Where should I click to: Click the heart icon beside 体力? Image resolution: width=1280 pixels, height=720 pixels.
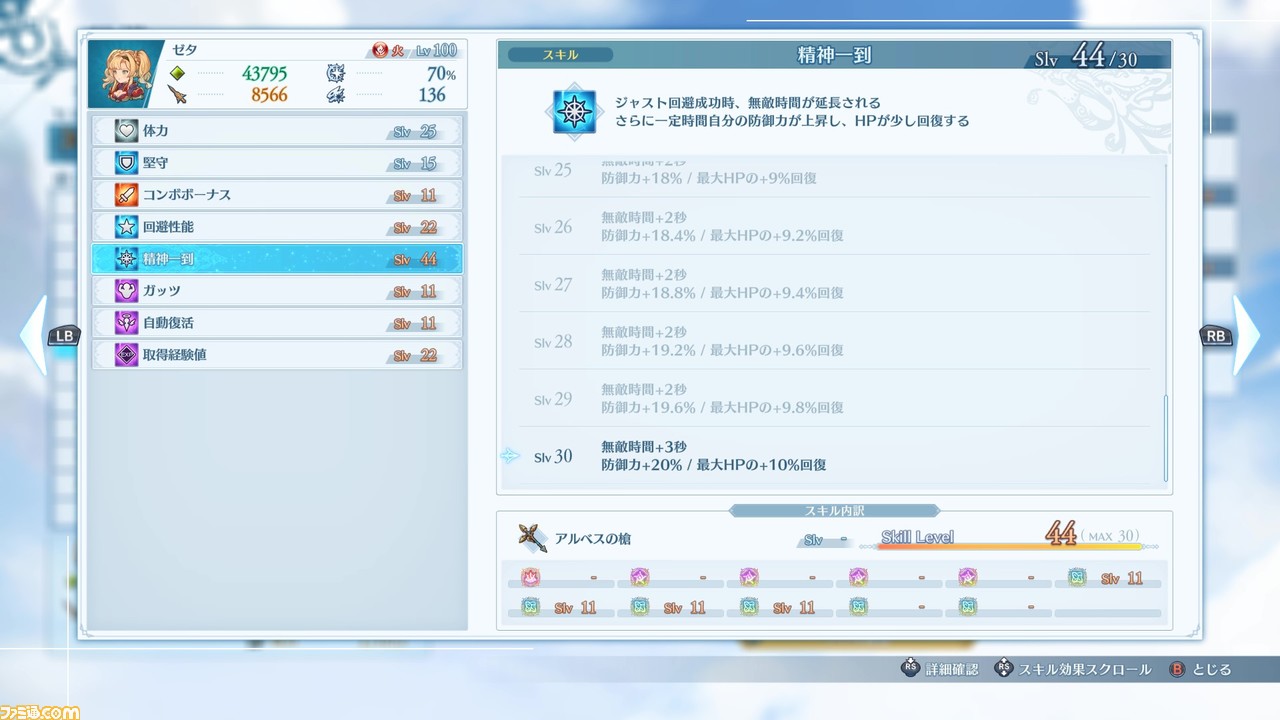[x=126, y=131]
